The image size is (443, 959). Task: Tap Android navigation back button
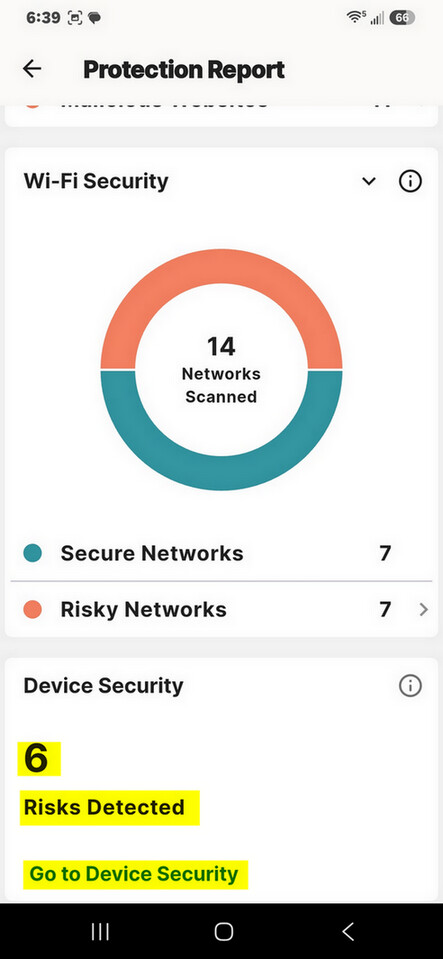pos(348,931)
